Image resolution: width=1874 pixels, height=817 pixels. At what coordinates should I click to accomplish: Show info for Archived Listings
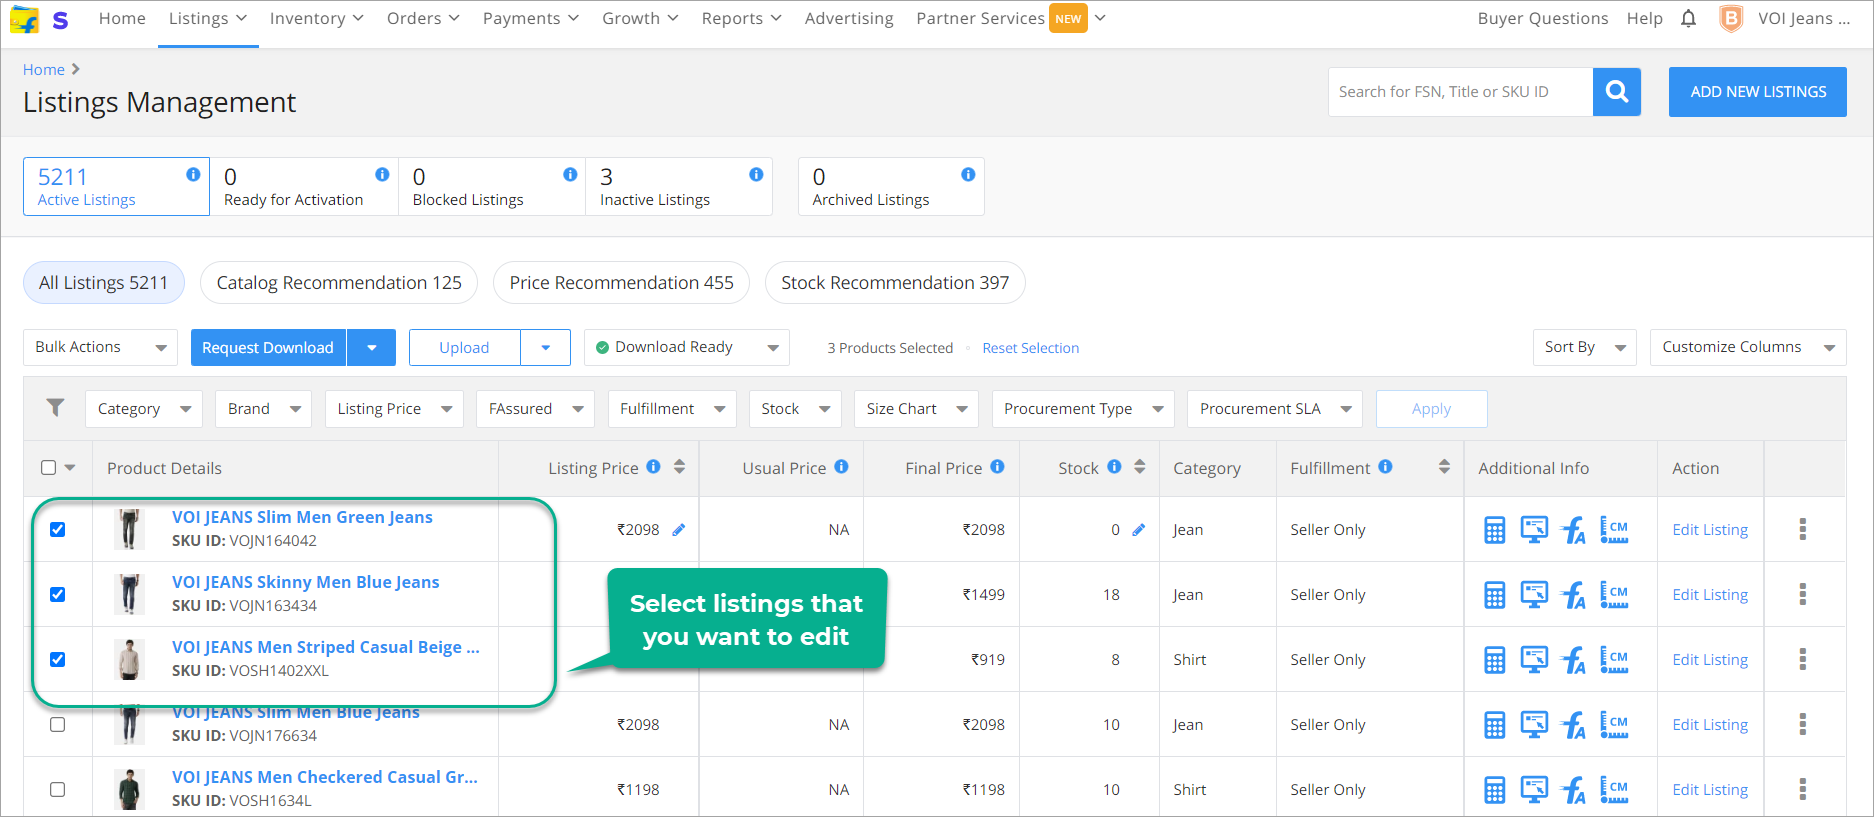[968, 174]
